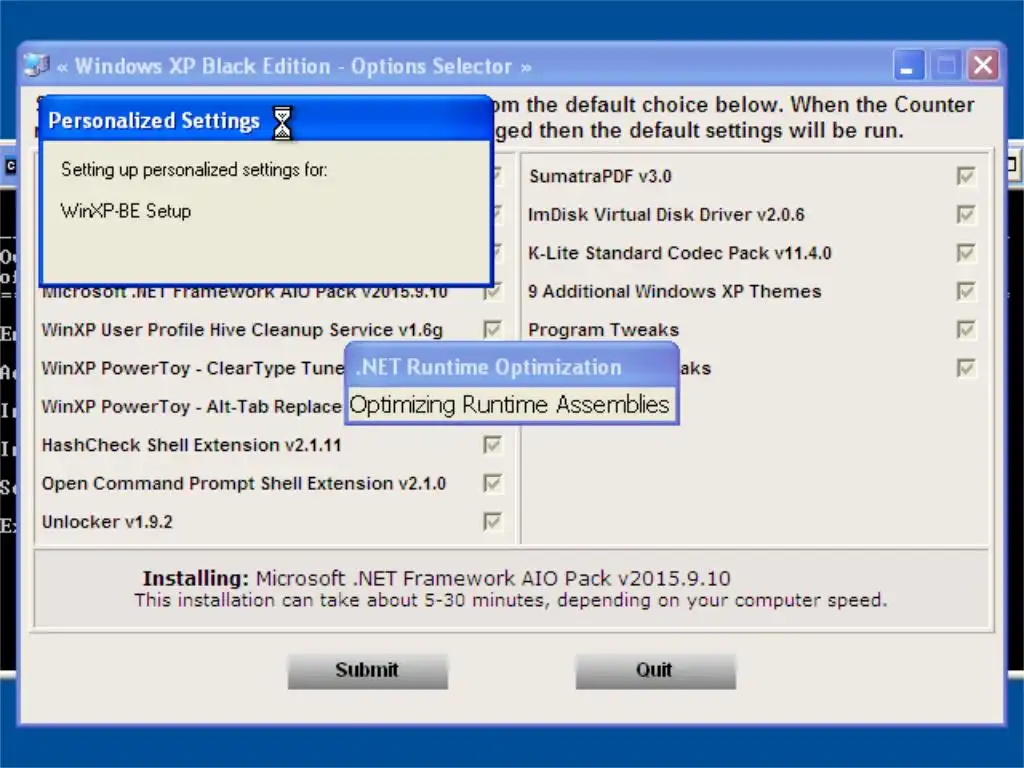1024x768 pixels.
Task: Select WinXP User Profile Hive Cleanup Service label
Action: pos(242,330)
